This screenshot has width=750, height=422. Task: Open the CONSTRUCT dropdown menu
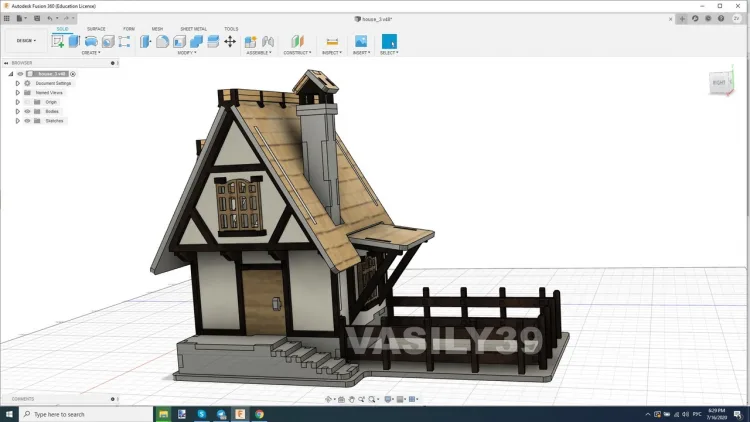point(298,53)
